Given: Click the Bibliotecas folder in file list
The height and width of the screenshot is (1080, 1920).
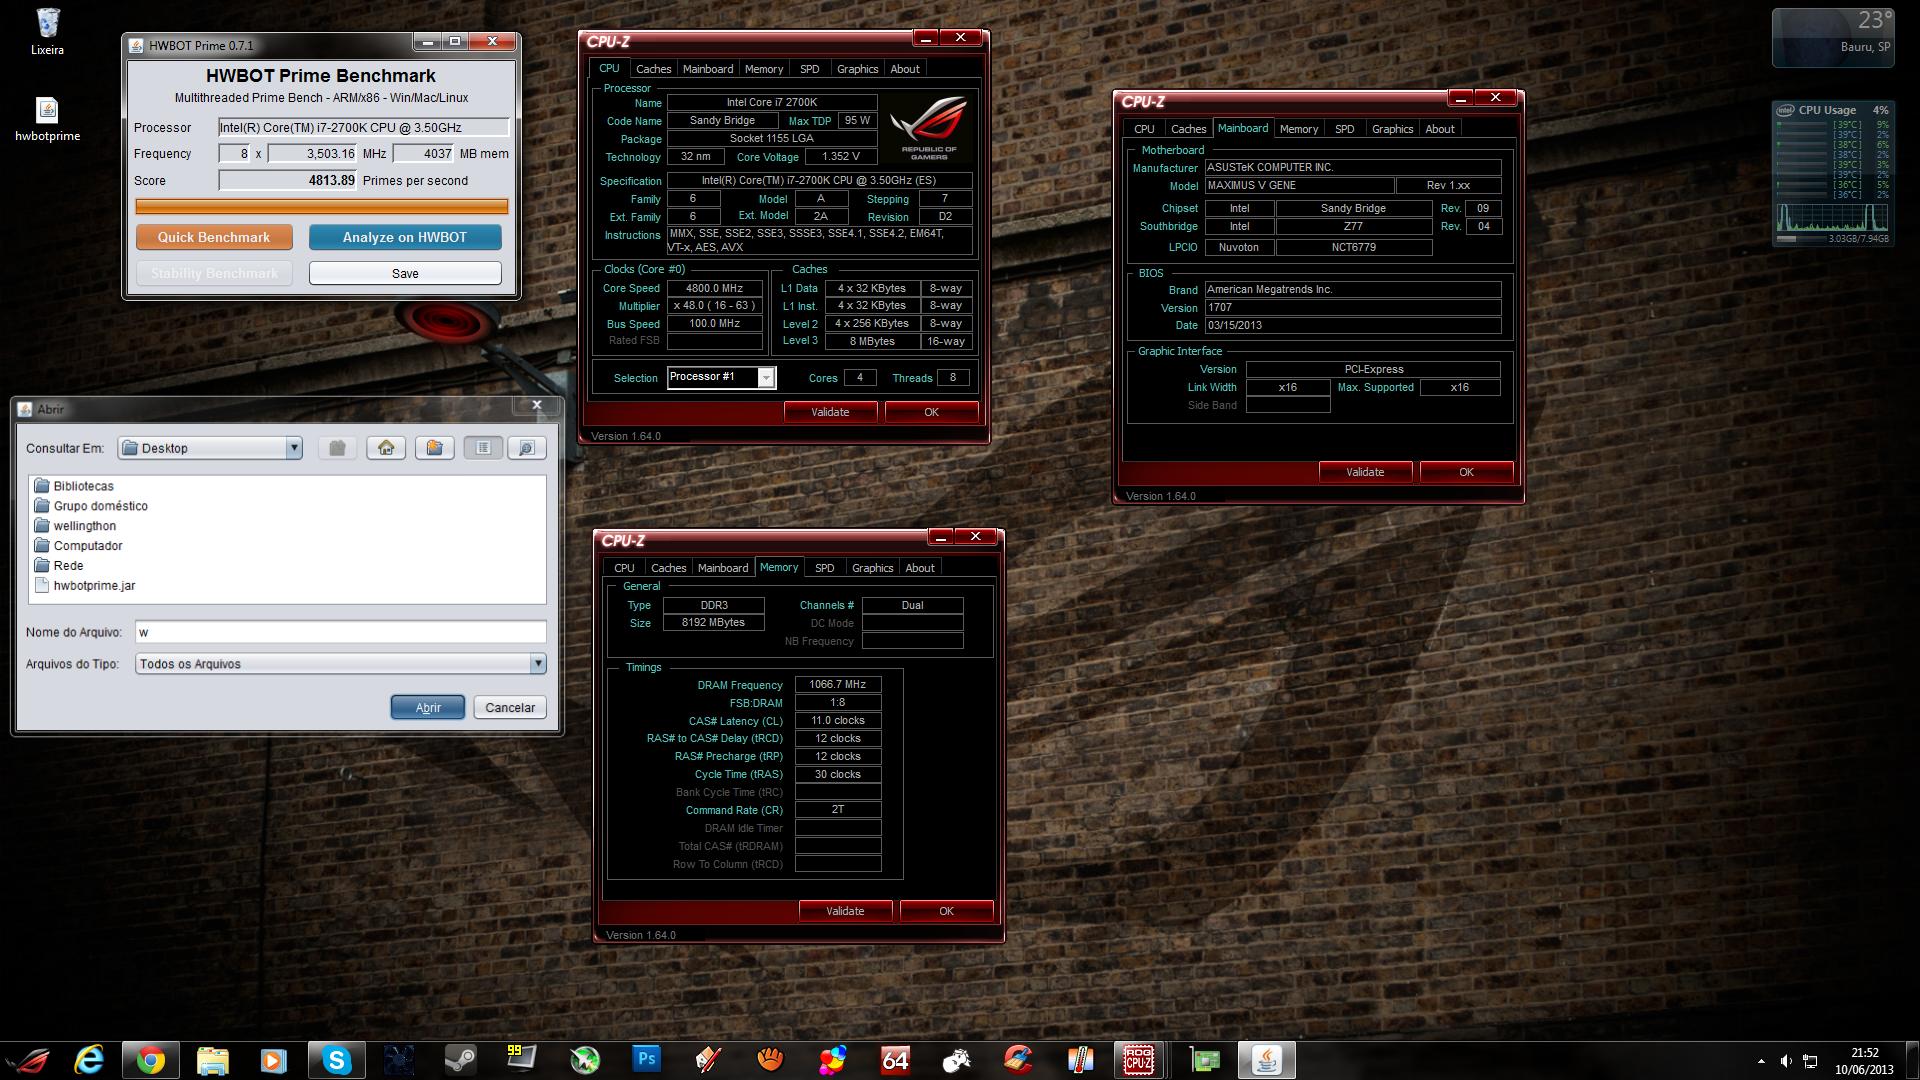Looking at the screenshot, I should 74,486.
